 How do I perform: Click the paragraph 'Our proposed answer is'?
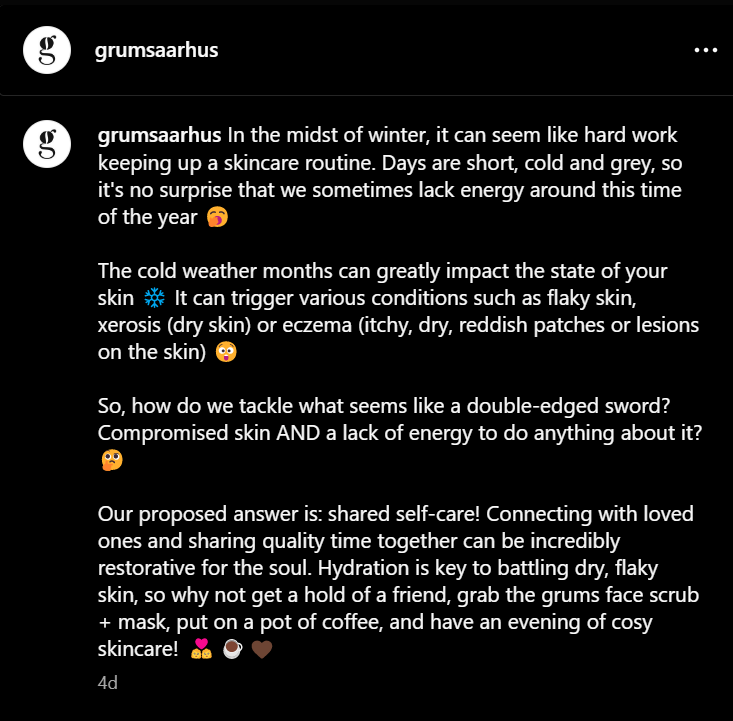point(398,581)
